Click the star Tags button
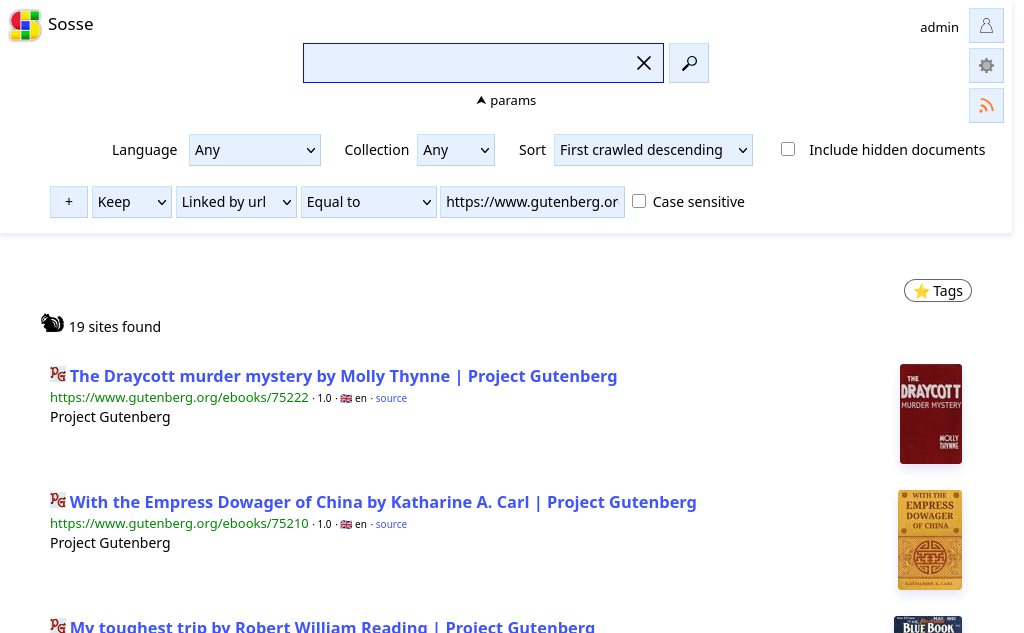The image size is (1024, 633). coord(937,291)
